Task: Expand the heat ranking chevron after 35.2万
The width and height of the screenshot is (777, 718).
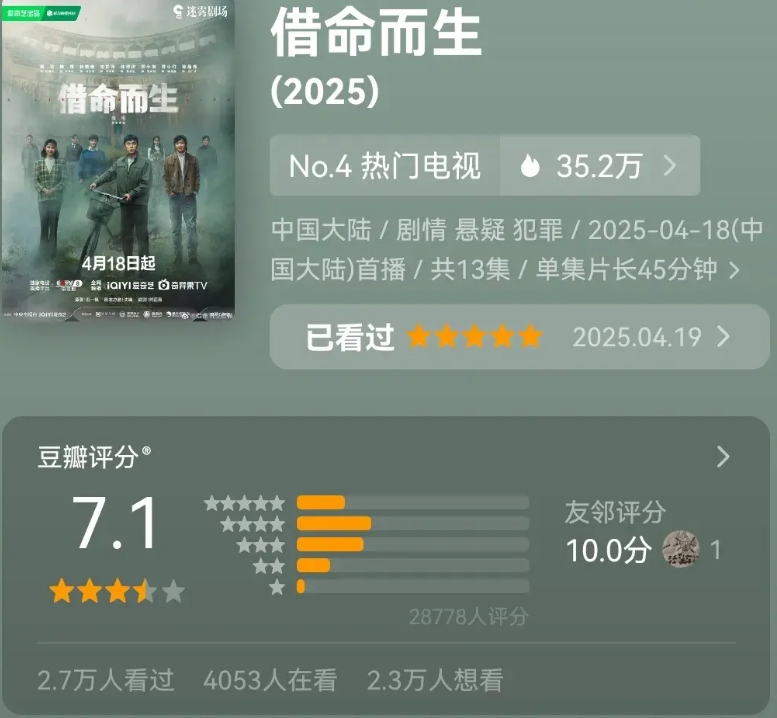Action: point(670,166)
